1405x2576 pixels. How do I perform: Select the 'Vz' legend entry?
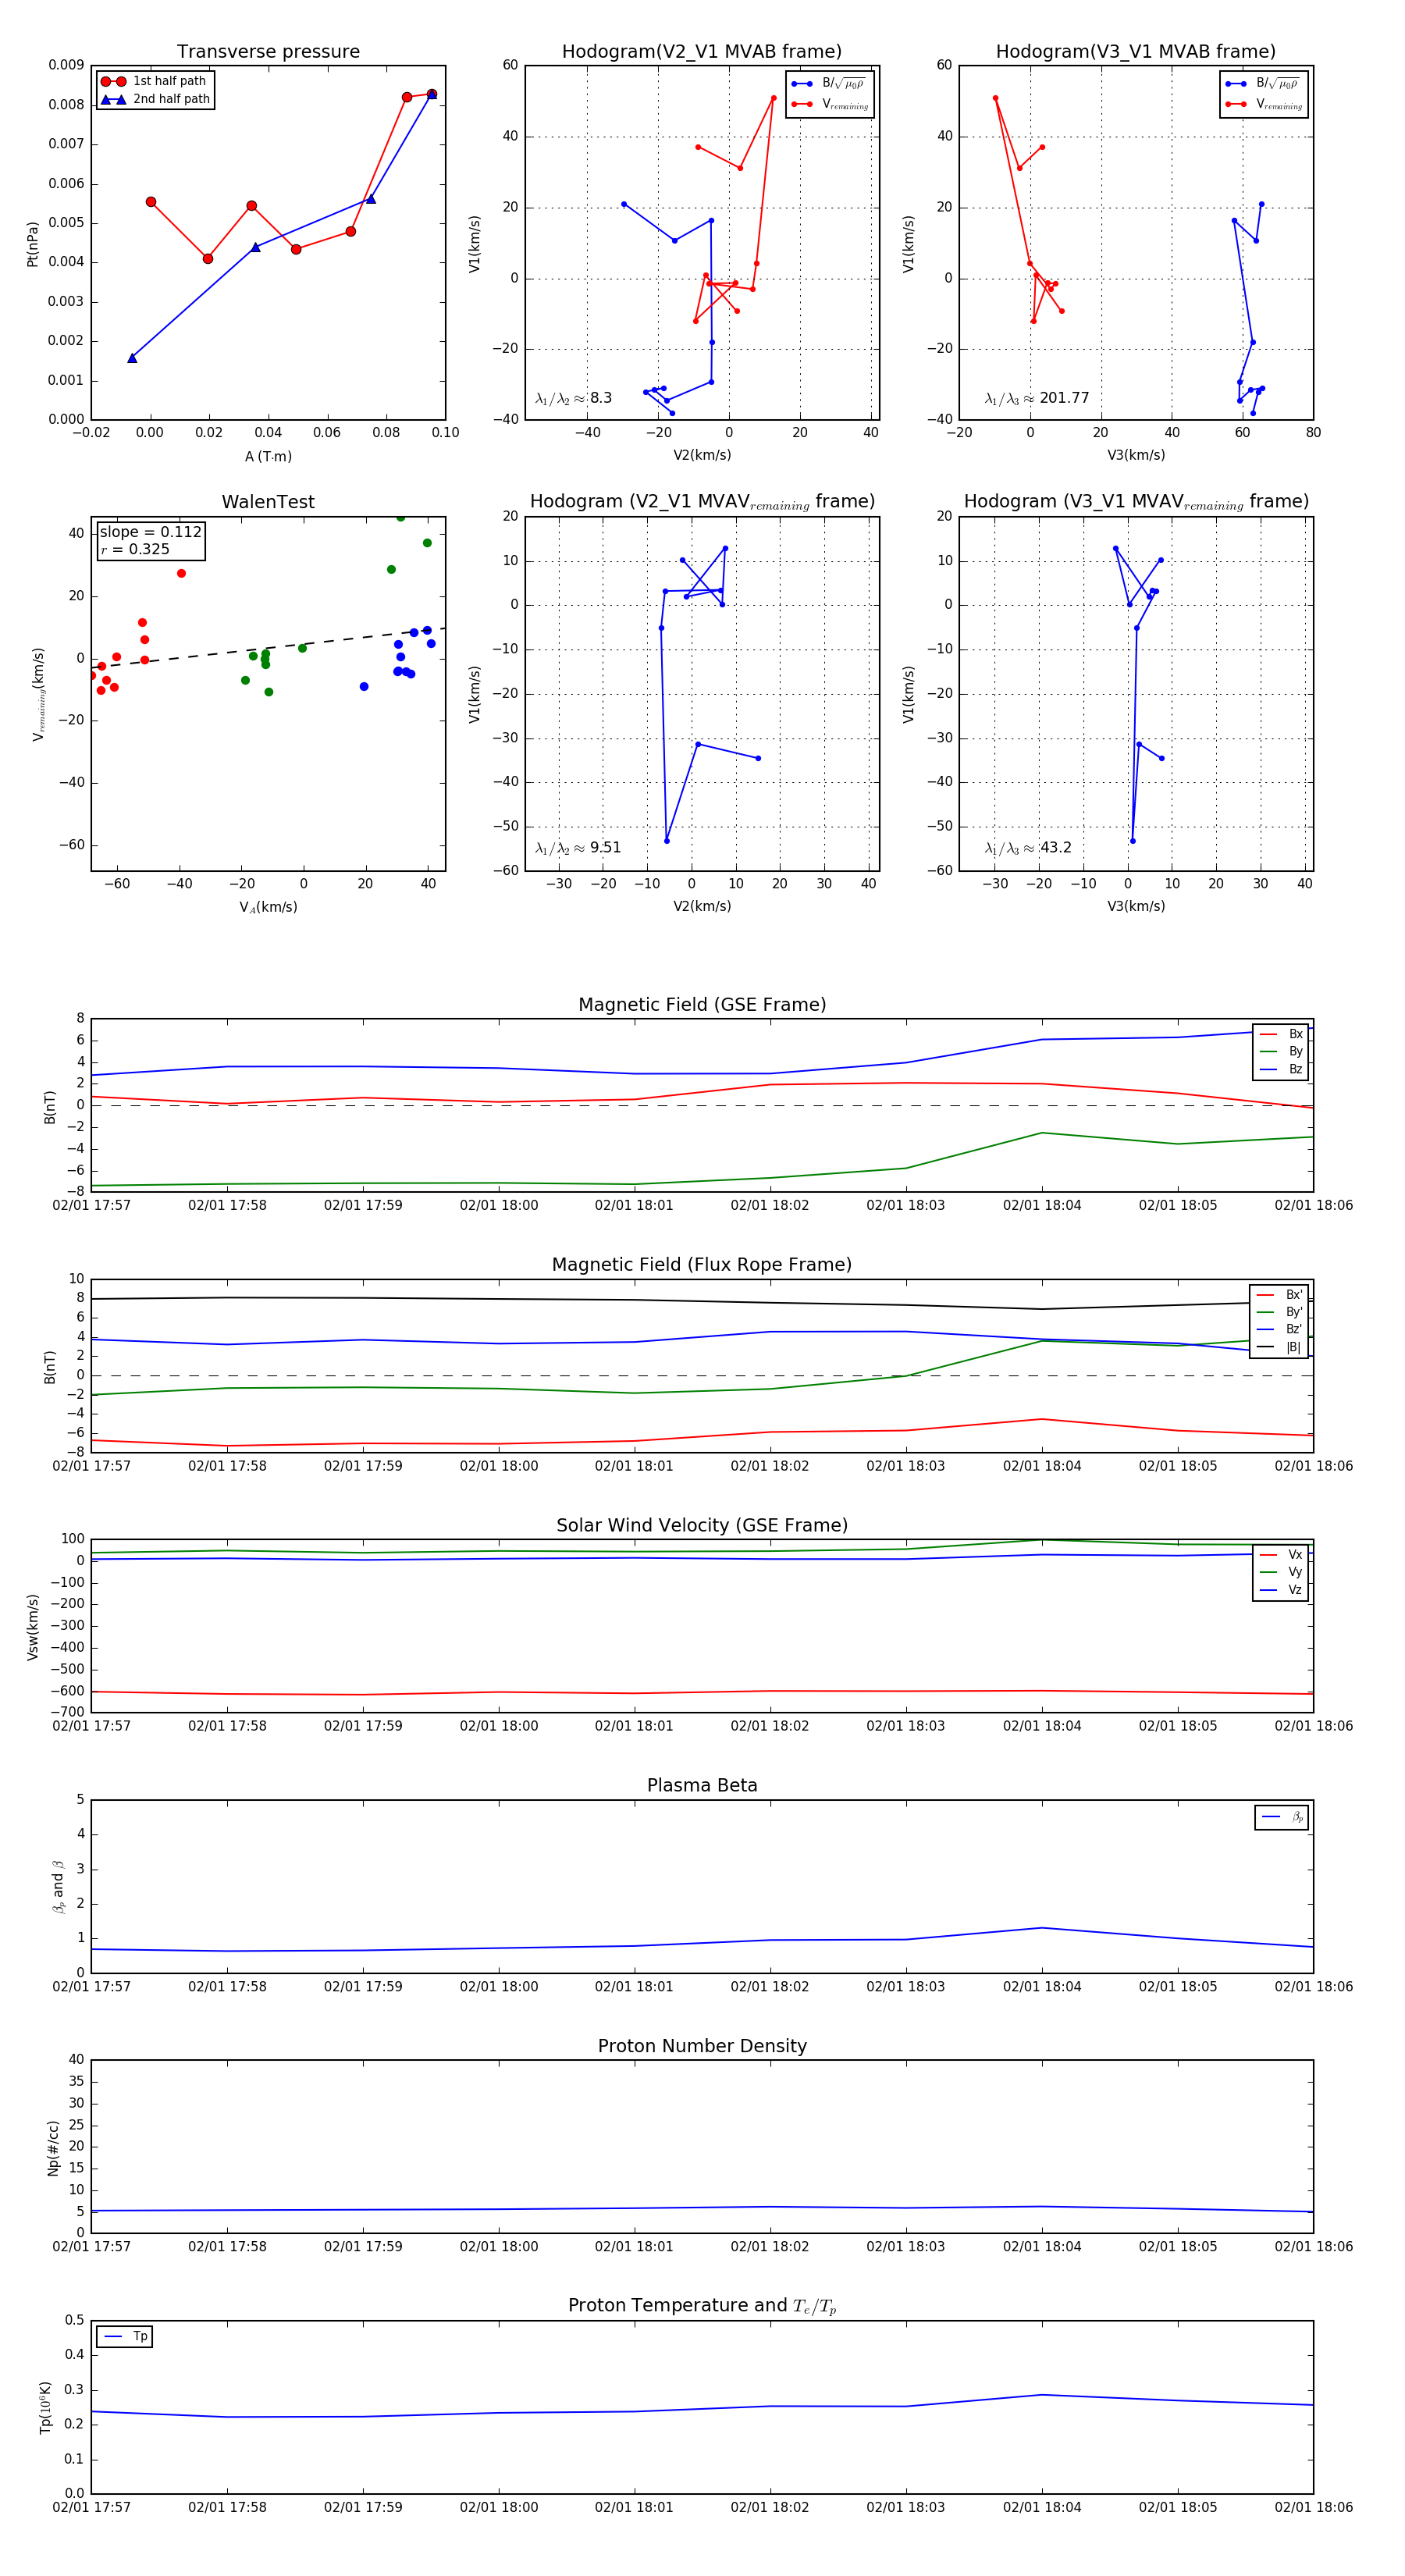coord(1281,1590)
